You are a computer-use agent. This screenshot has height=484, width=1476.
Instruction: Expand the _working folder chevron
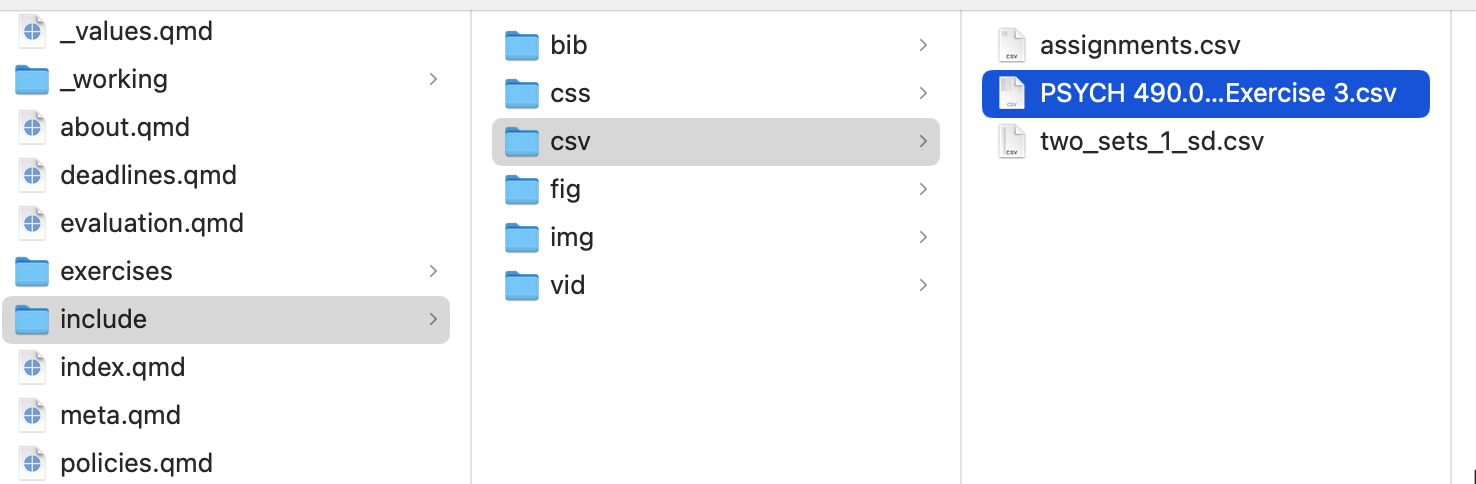click(x=433, y=79)
